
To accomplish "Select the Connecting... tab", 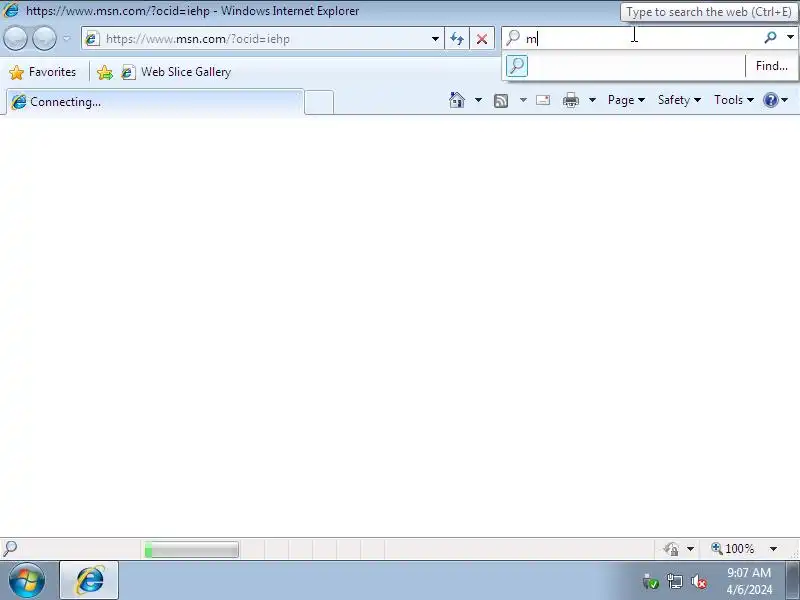I will [154, 102].
